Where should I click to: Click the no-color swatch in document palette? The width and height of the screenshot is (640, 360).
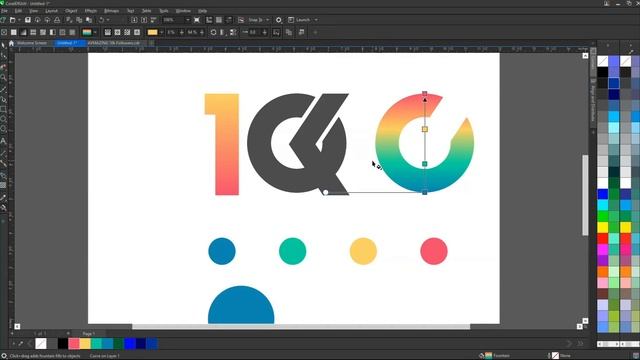pos(41,344)
